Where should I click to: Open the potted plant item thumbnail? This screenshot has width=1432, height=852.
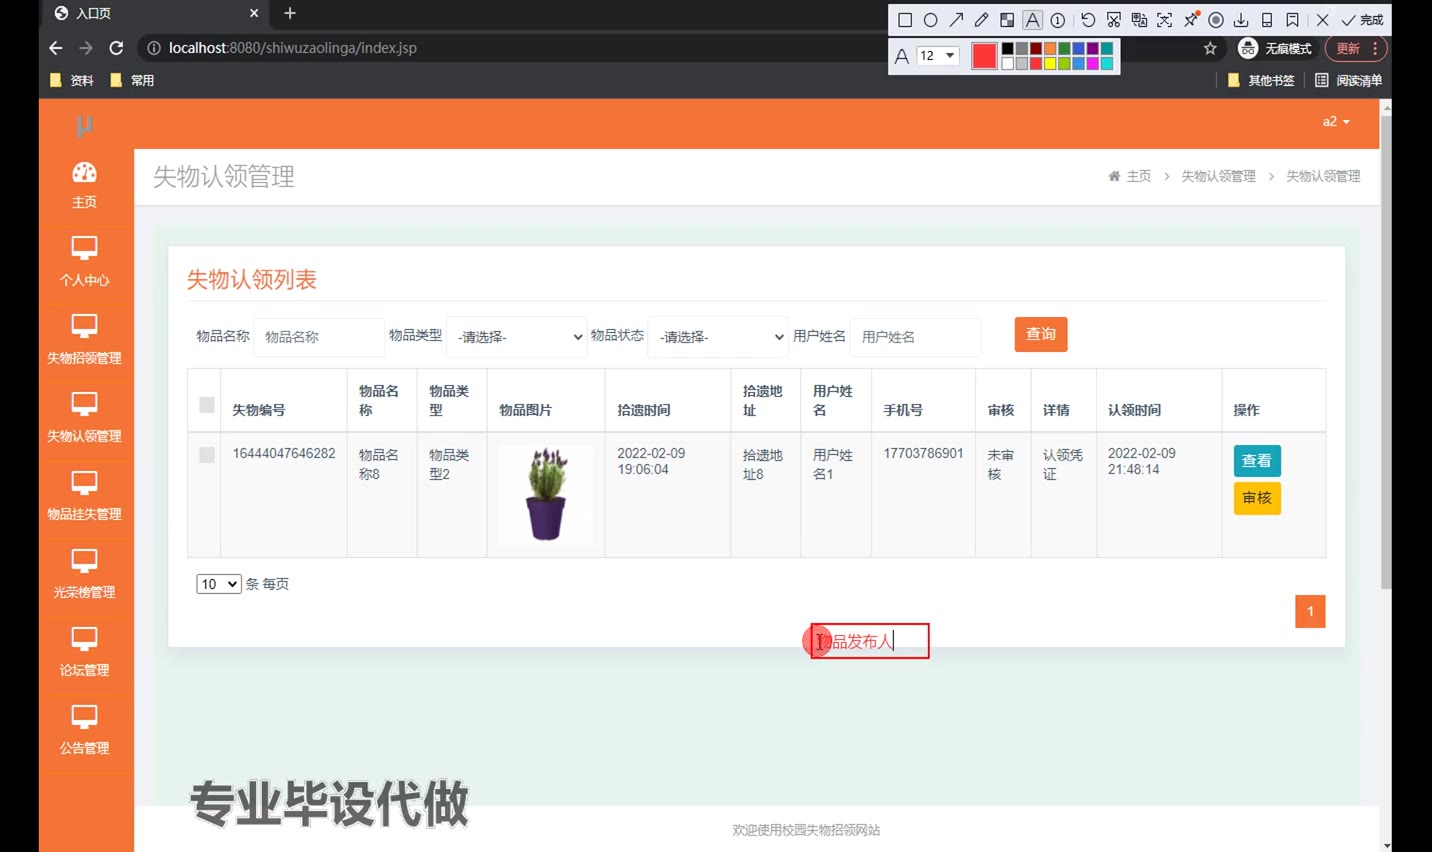(x=546, y=494)
